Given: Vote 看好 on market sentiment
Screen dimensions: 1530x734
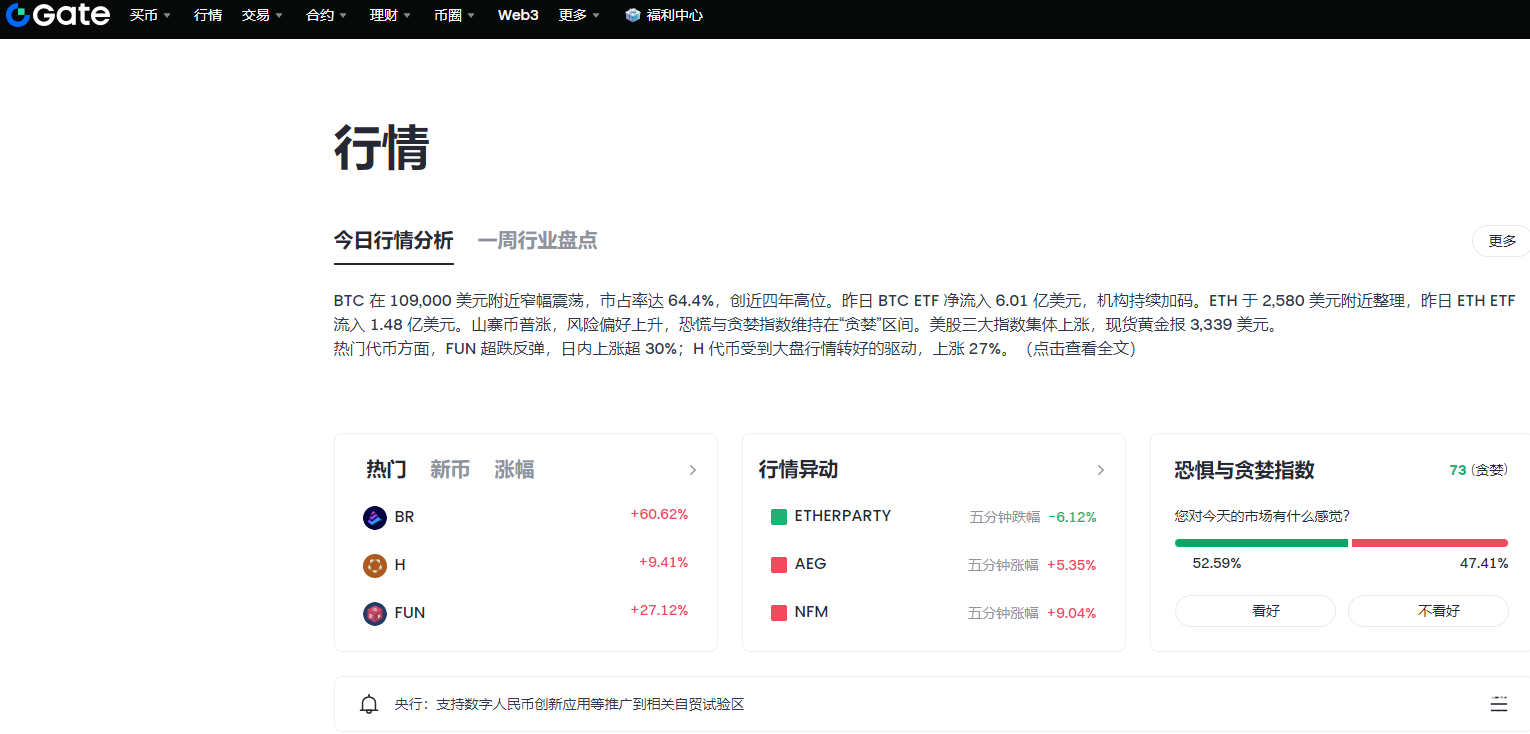Looking at the screenshot, I should point(1254,611).
